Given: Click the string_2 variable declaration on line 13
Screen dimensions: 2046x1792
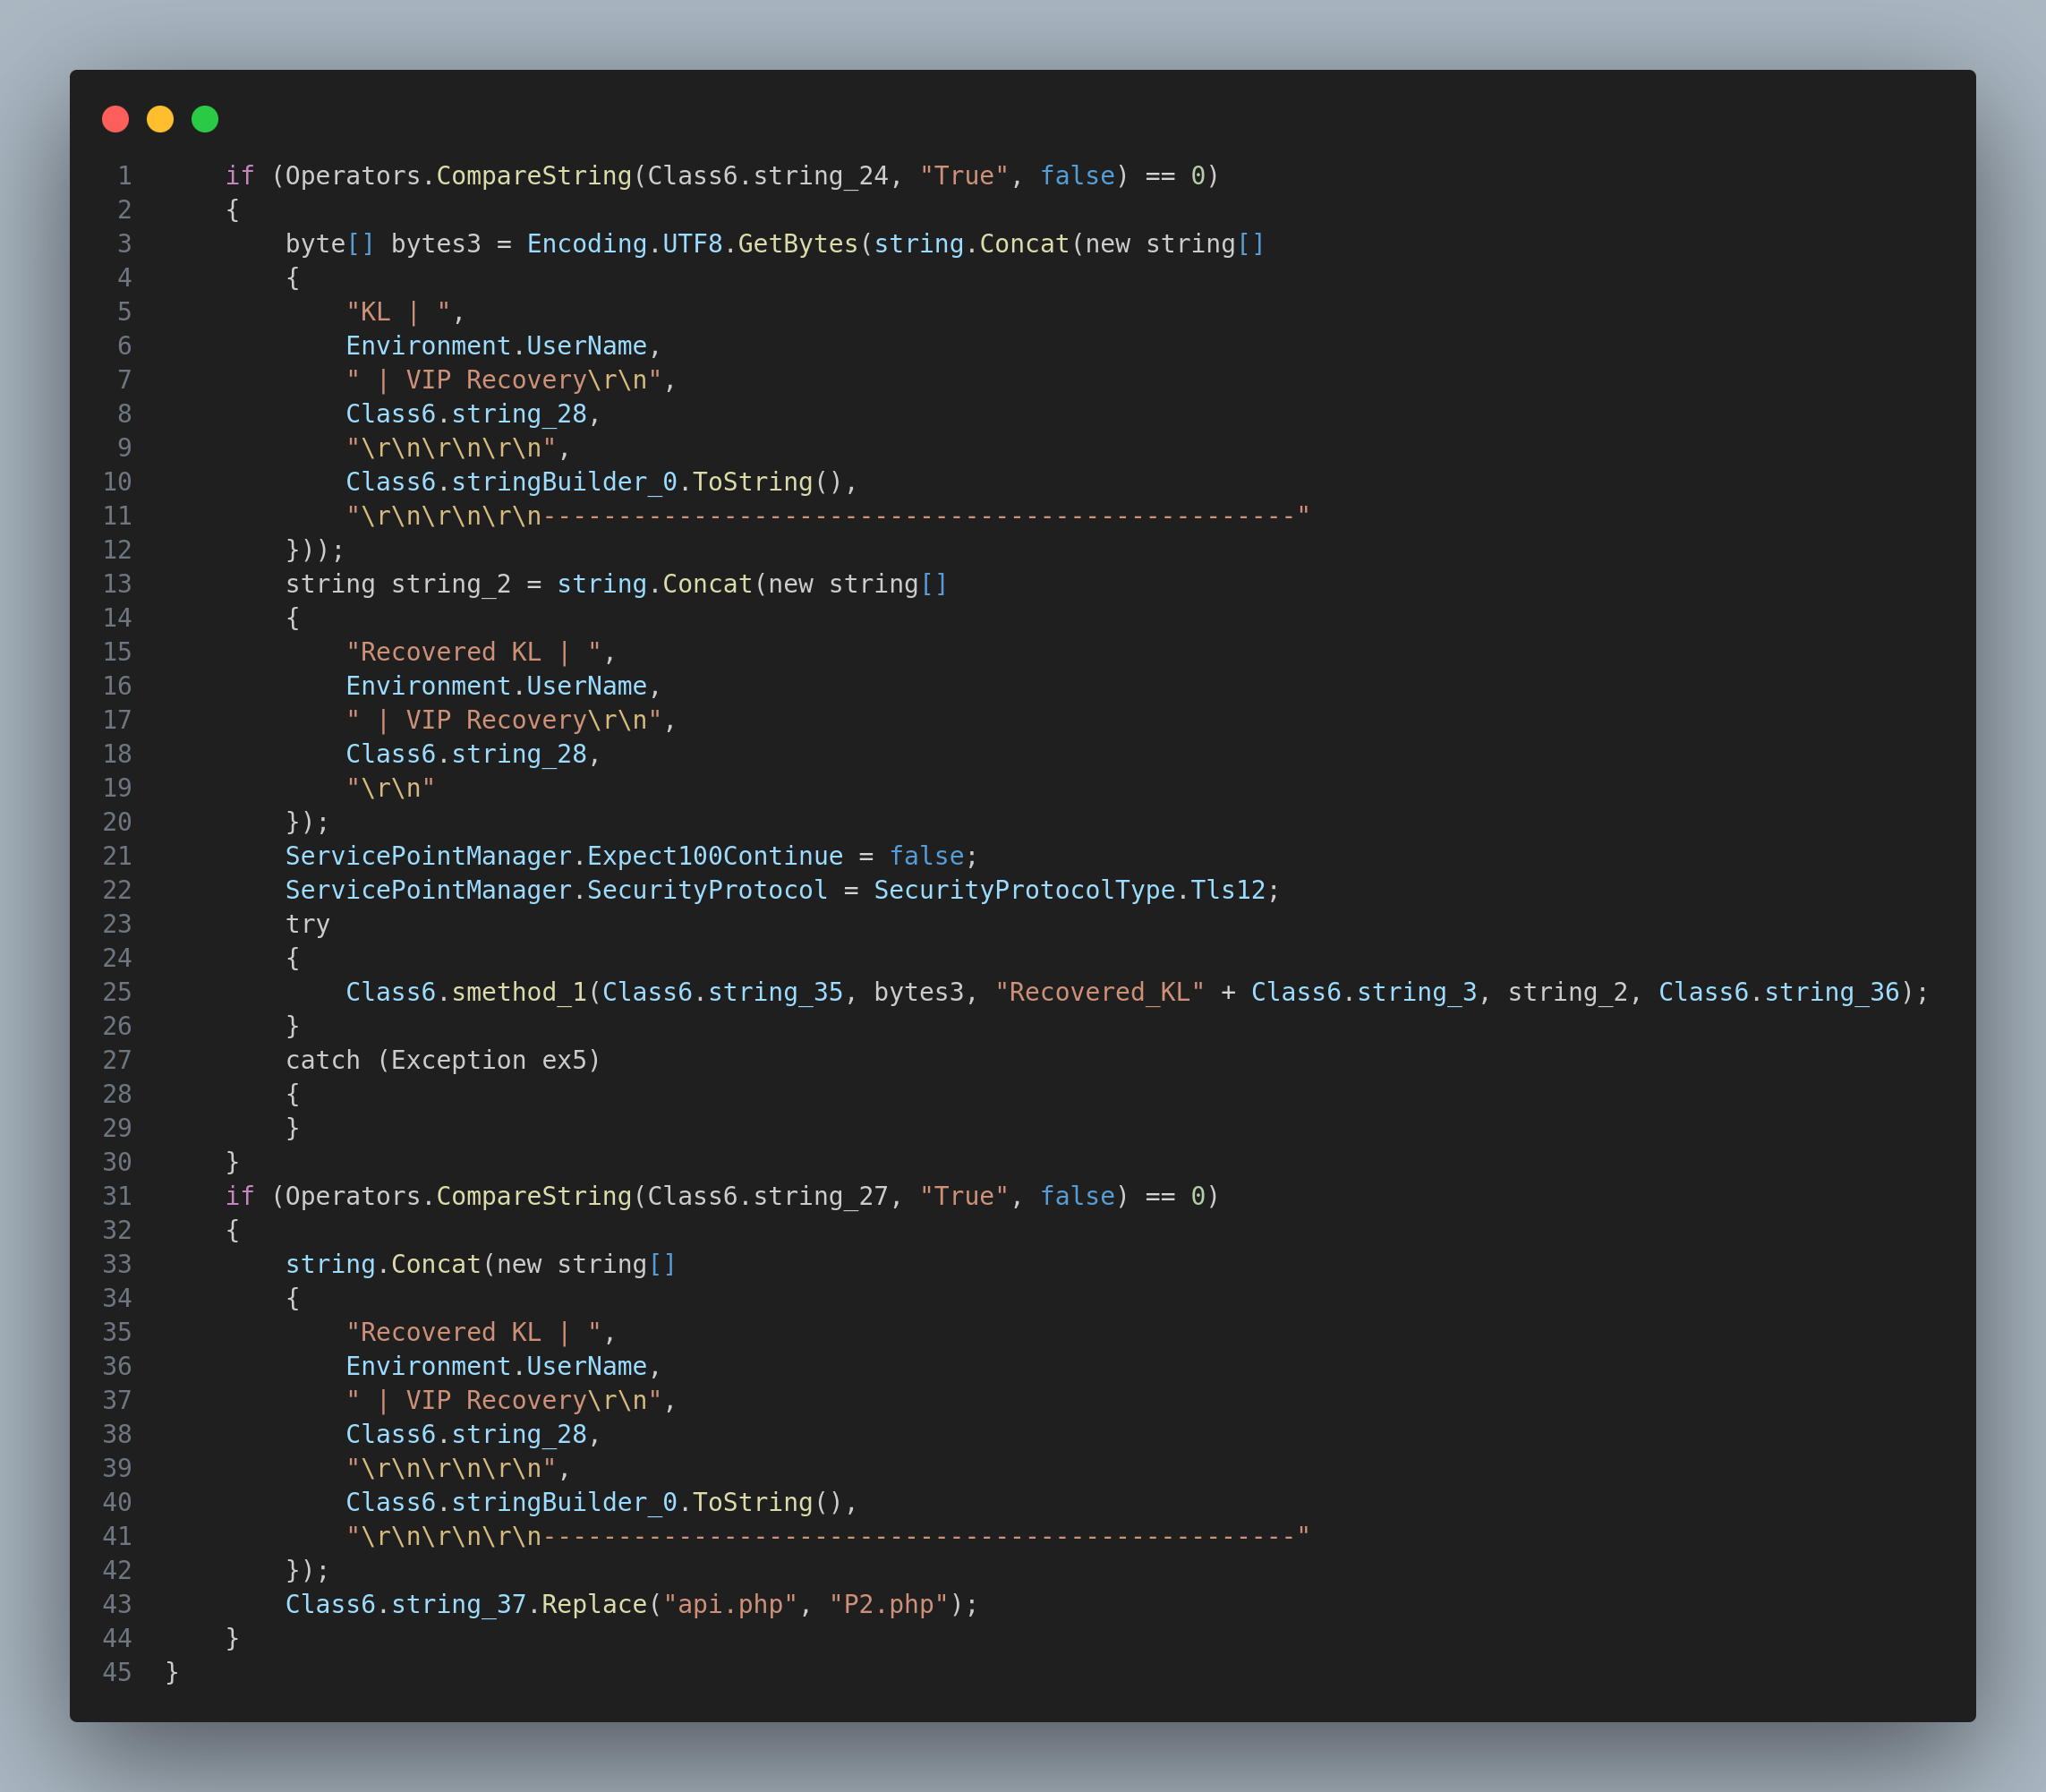Looking at the screenshot, I should click(450, 584).
